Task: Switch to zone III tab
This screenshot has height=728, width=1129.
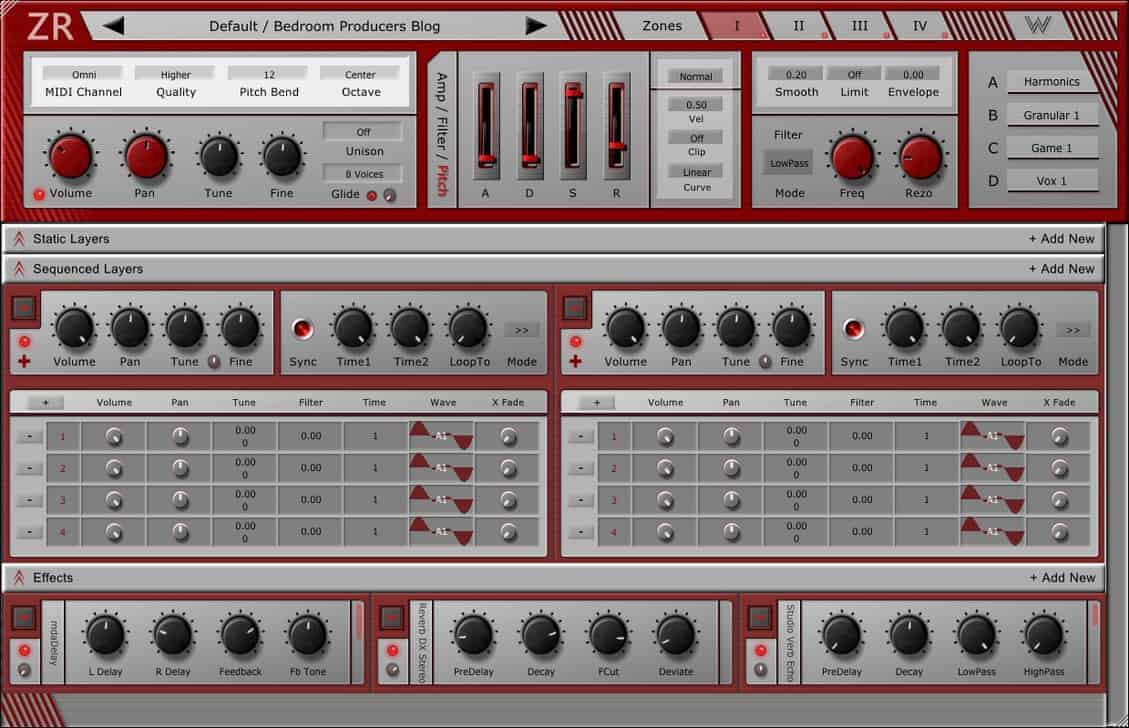Action: (860, 26)
